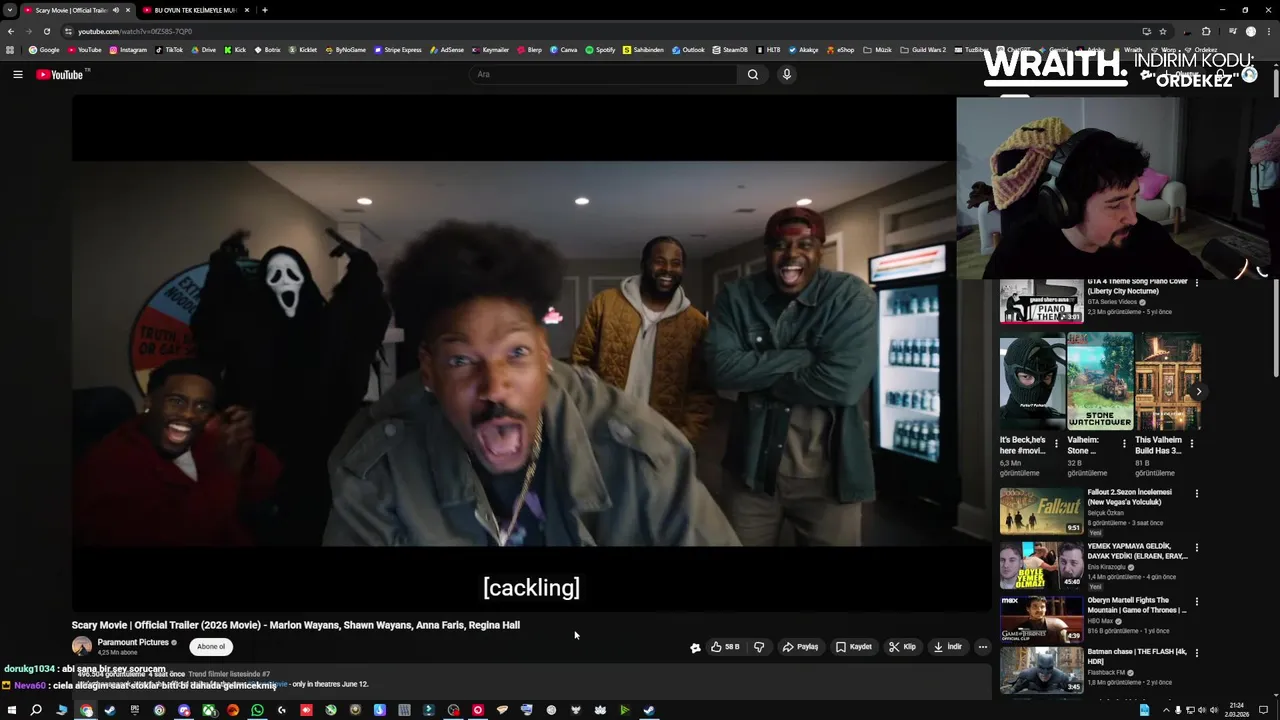Open options for YEMEK YAPMAYA GELDİK video
The height and width of the screenshot is (720, 1280).
[1197, 548]
